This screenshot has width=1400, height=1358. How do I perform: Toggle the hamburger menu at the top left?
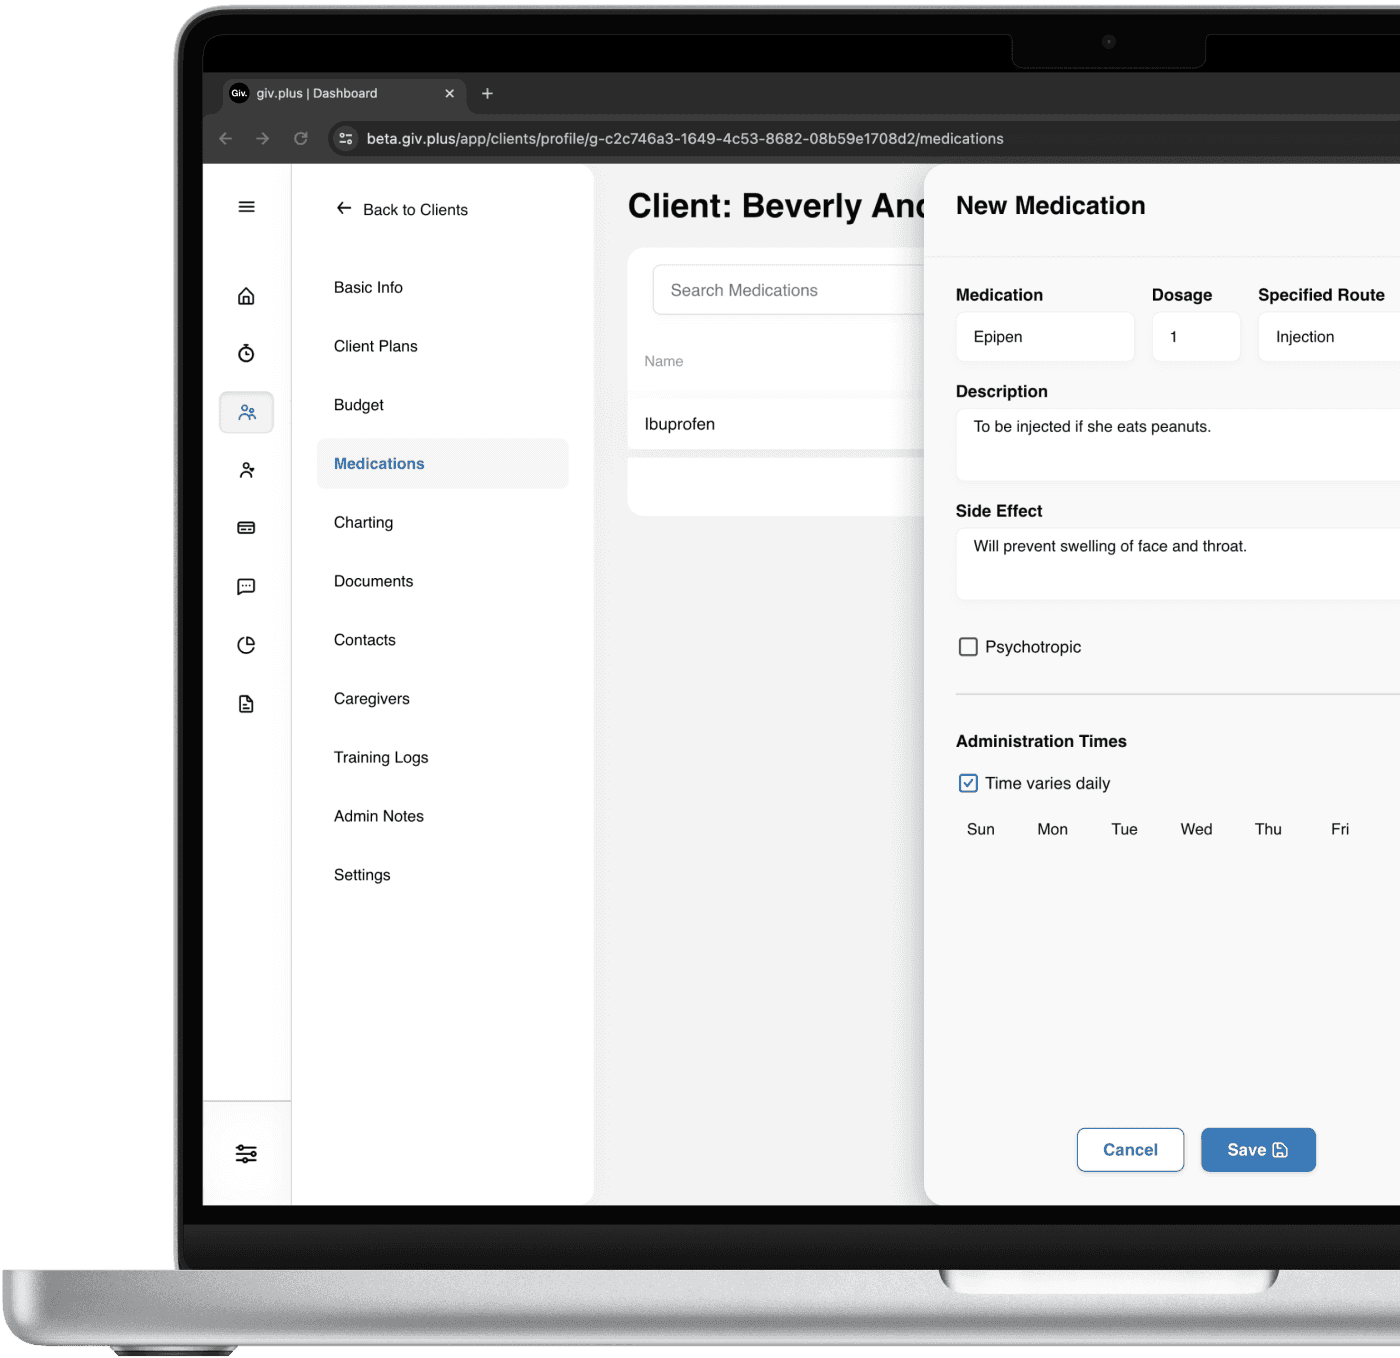click(x=246, y=206)
